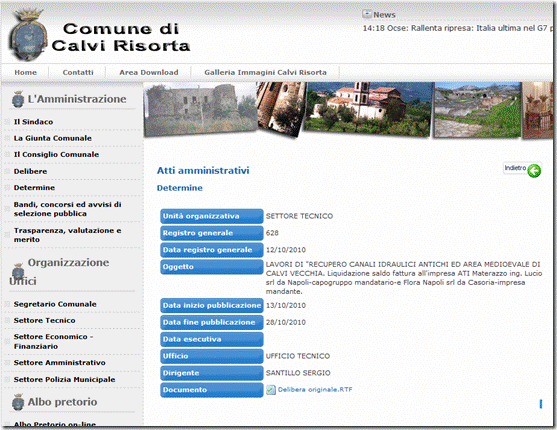
Task: Click the news ticker headline about Ocse
Action: pyautogui.click(x=458, y=28)
